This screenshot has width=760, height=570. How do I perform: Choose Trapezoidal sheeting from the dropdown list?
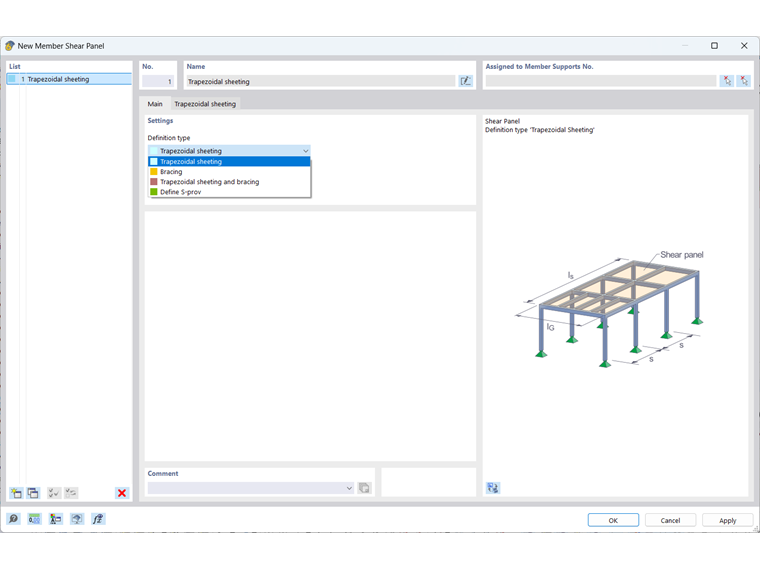(x=229, y=161)
